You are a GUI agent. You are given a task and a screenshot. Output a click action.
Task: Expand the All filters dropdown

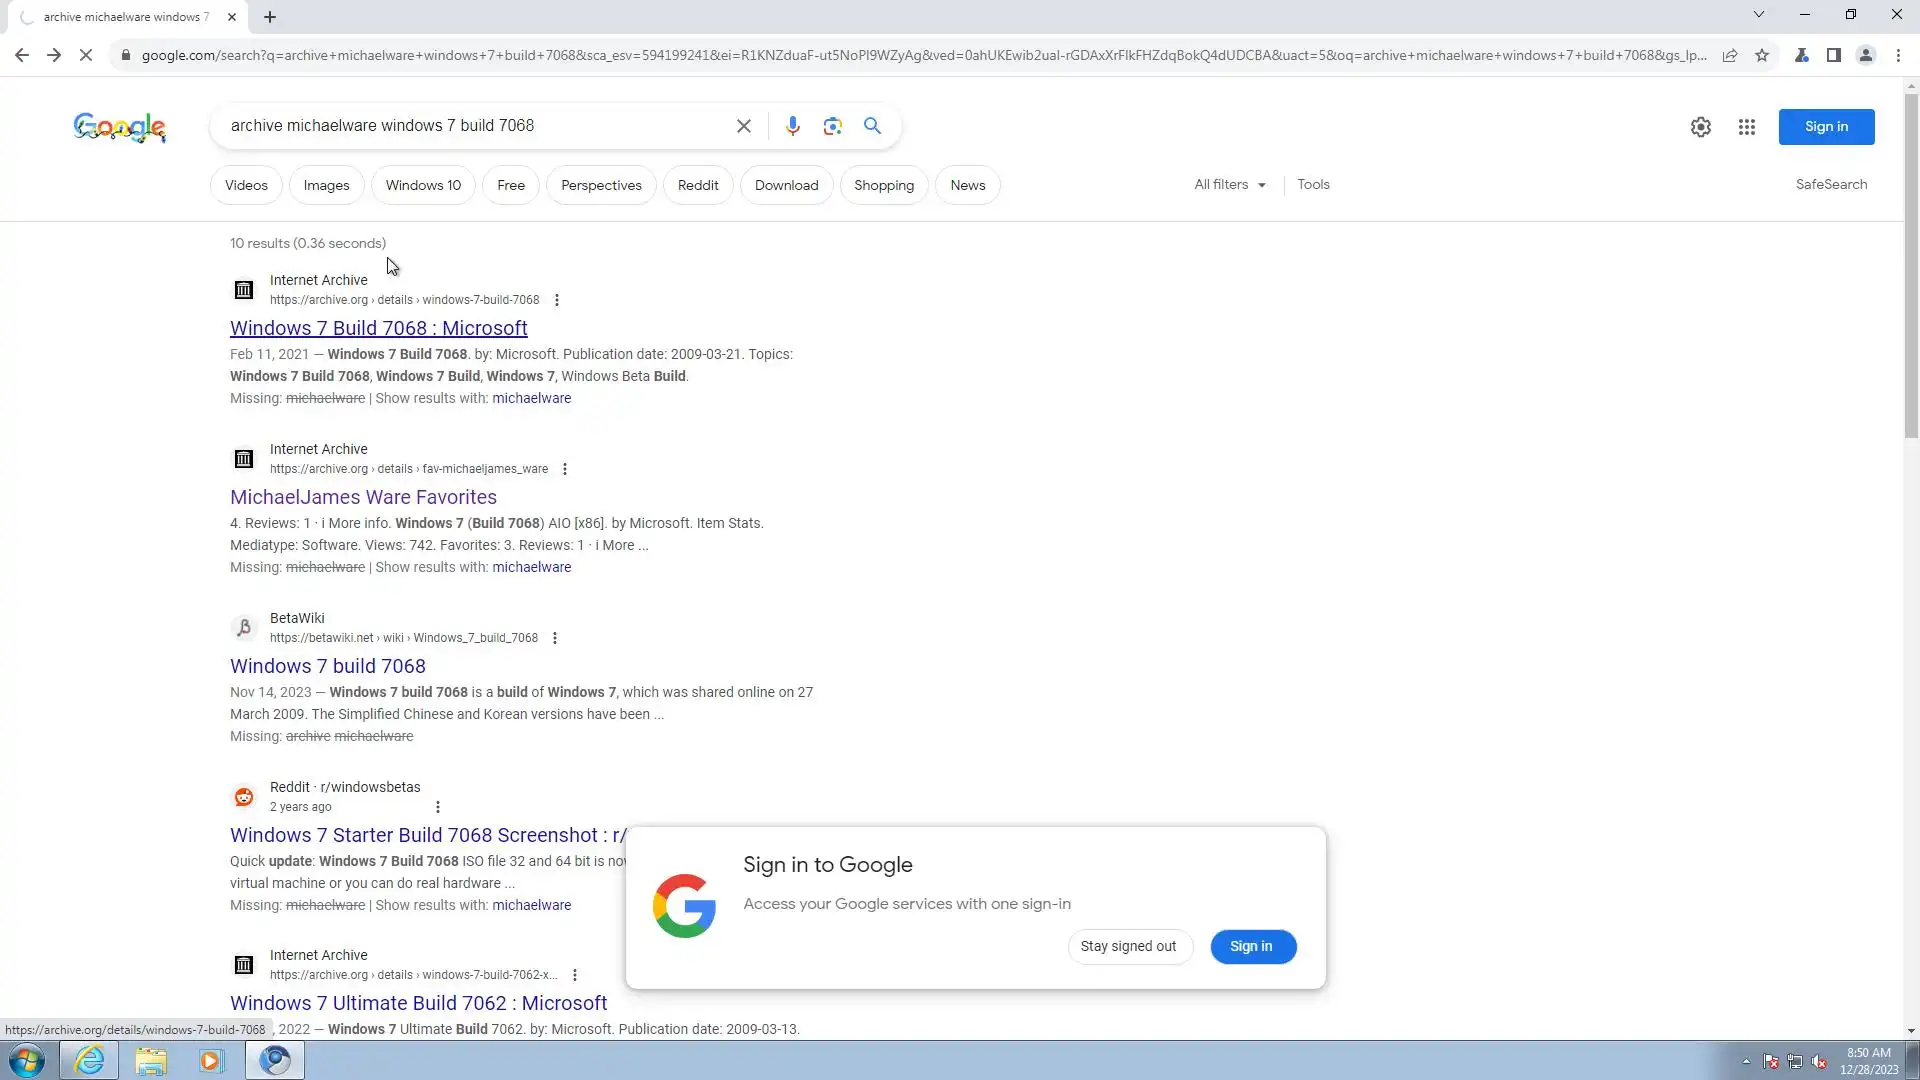click(1229, 185)
